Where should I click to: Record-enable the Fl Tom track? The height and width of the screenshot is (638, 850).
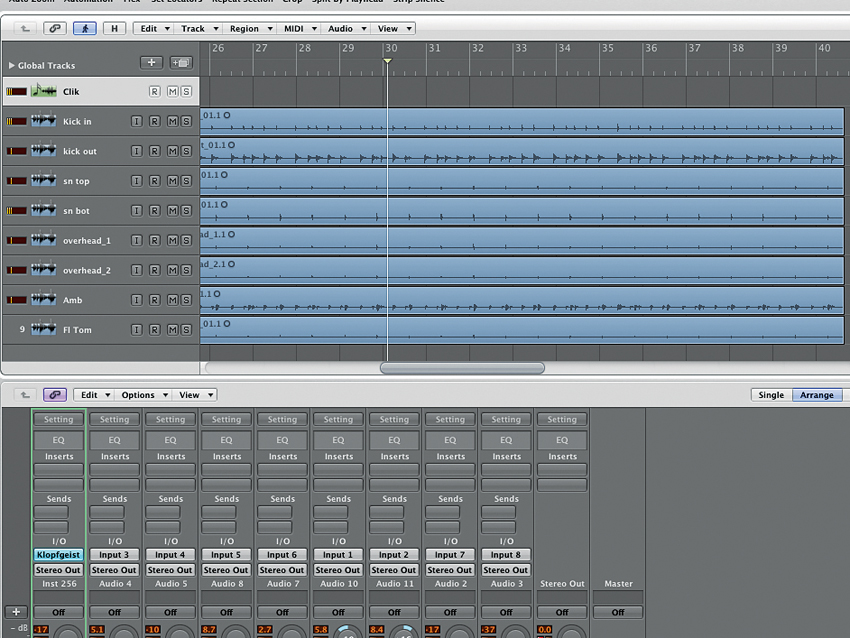(x=154, y=330)
